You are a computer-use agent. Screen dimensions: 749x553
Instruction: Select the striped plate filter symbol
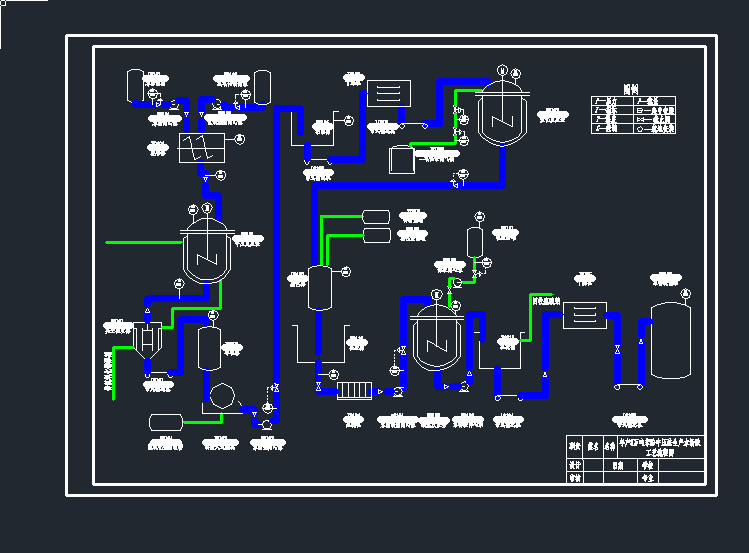pos(355,390)
